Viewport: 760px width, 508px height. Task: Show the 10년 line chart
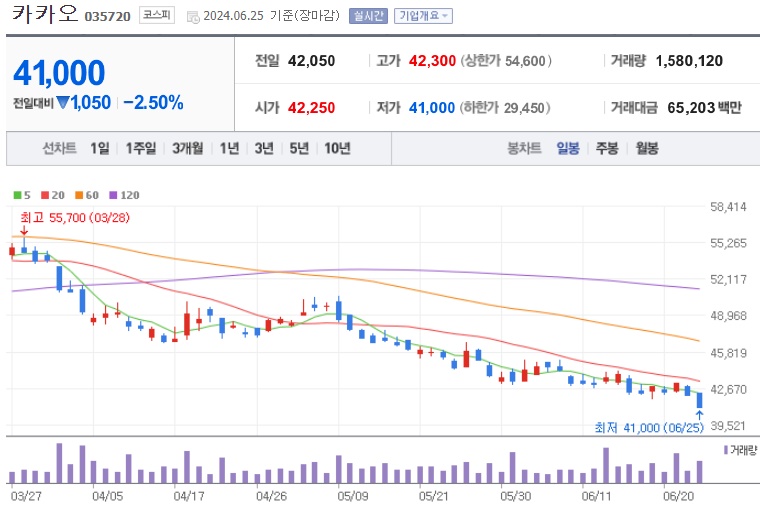[337, 148]
